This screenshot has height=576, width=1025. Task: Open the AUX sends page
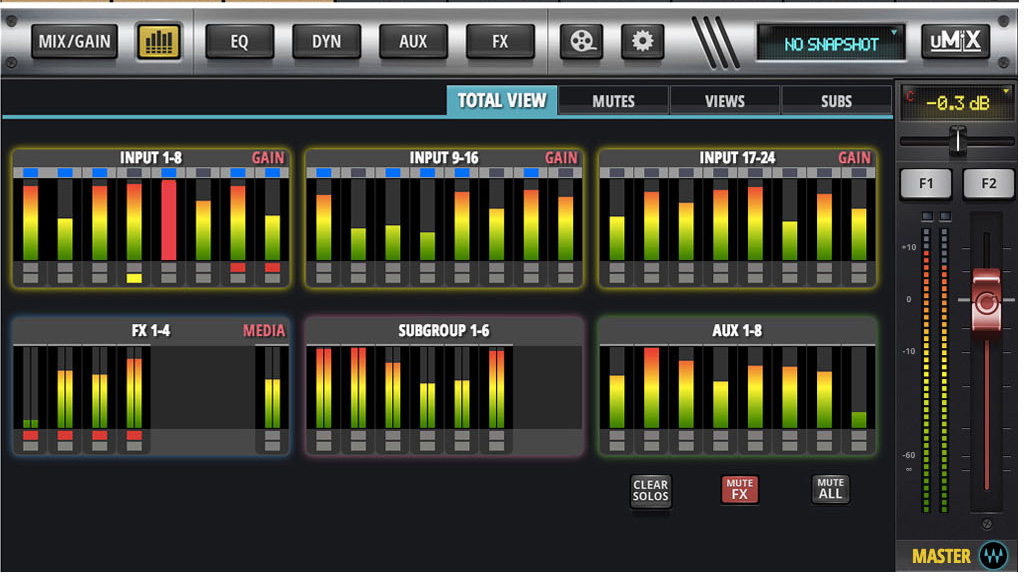pos(413,42)
